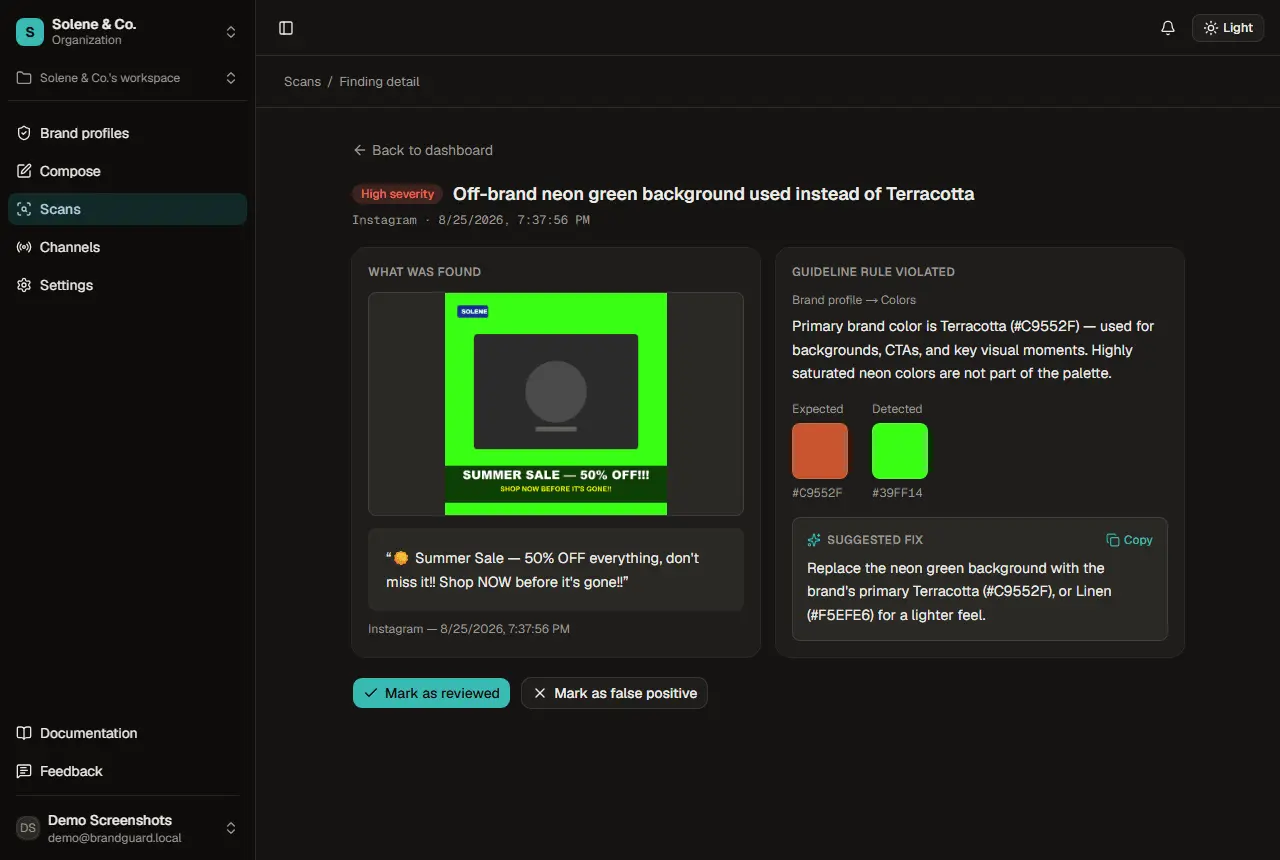Screen dimensions: 1280x860
Task: Click the High severity badge
Action: click(397, 194)
